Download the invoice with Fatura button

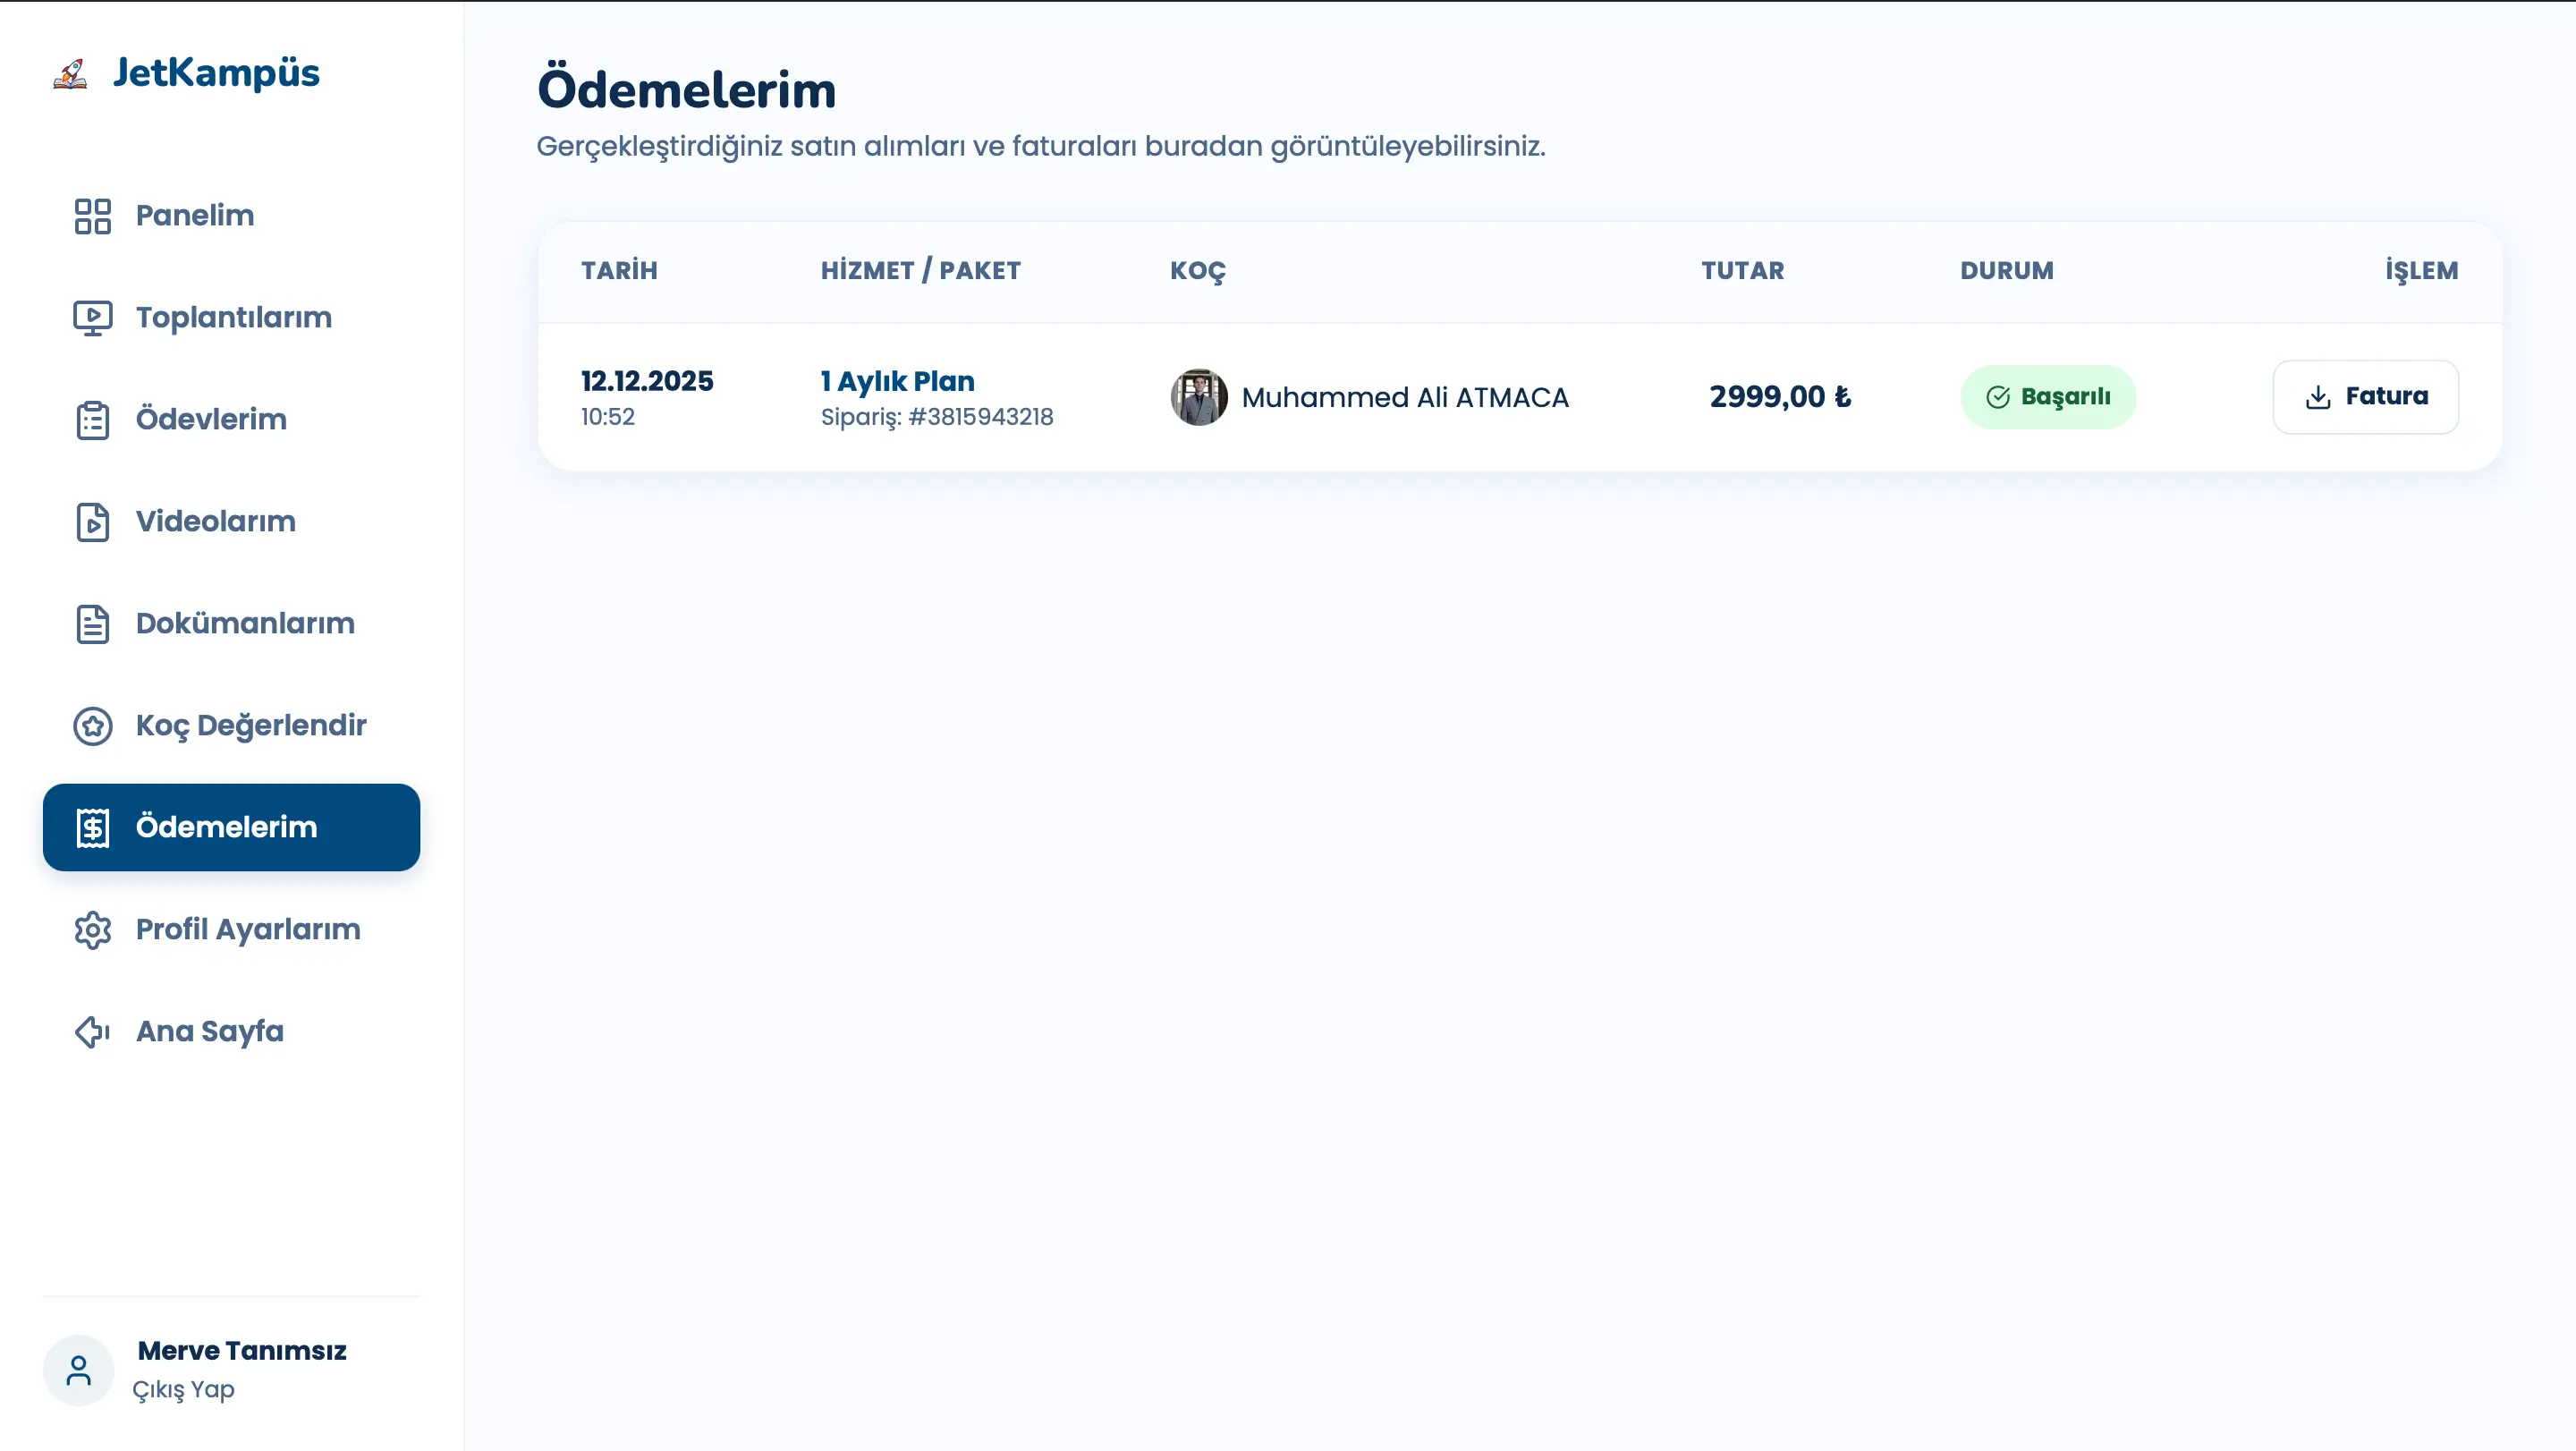click(x=2365, y=397)
